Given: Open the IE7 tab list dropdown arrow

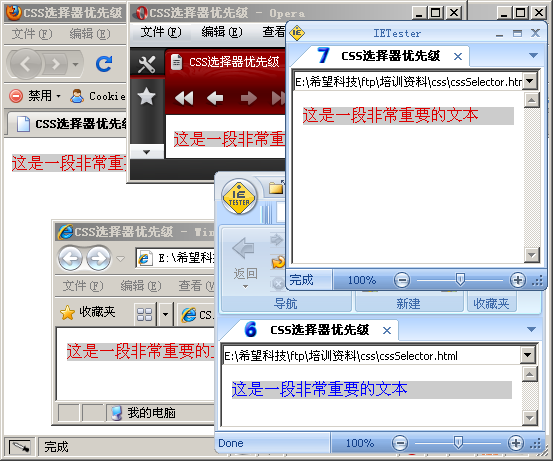Looking at the screenshot, I should pyautogui.click(x=533, y=55).
